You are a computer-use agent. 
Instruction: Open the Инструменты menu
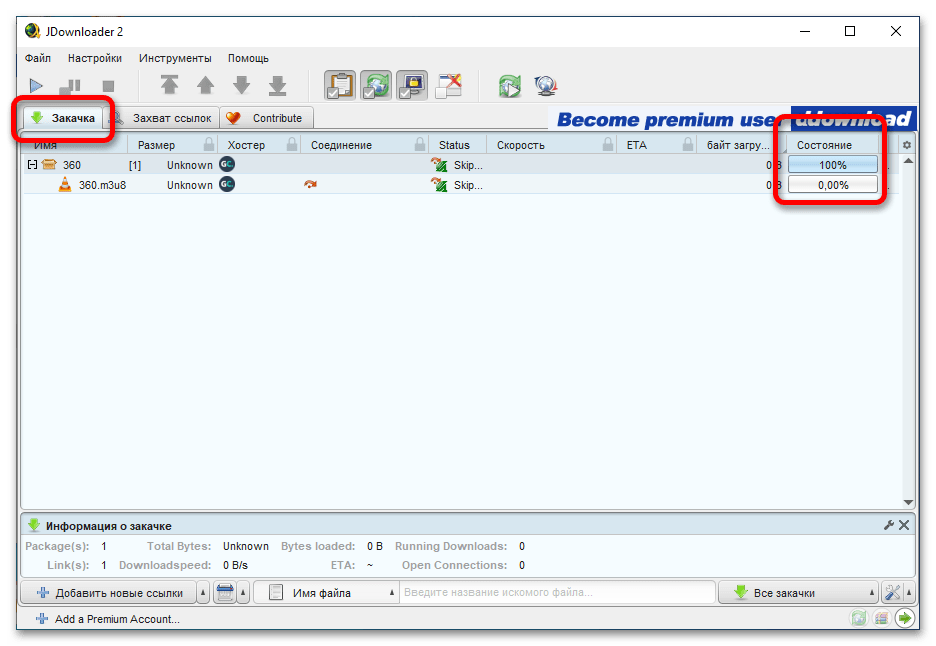176,59
